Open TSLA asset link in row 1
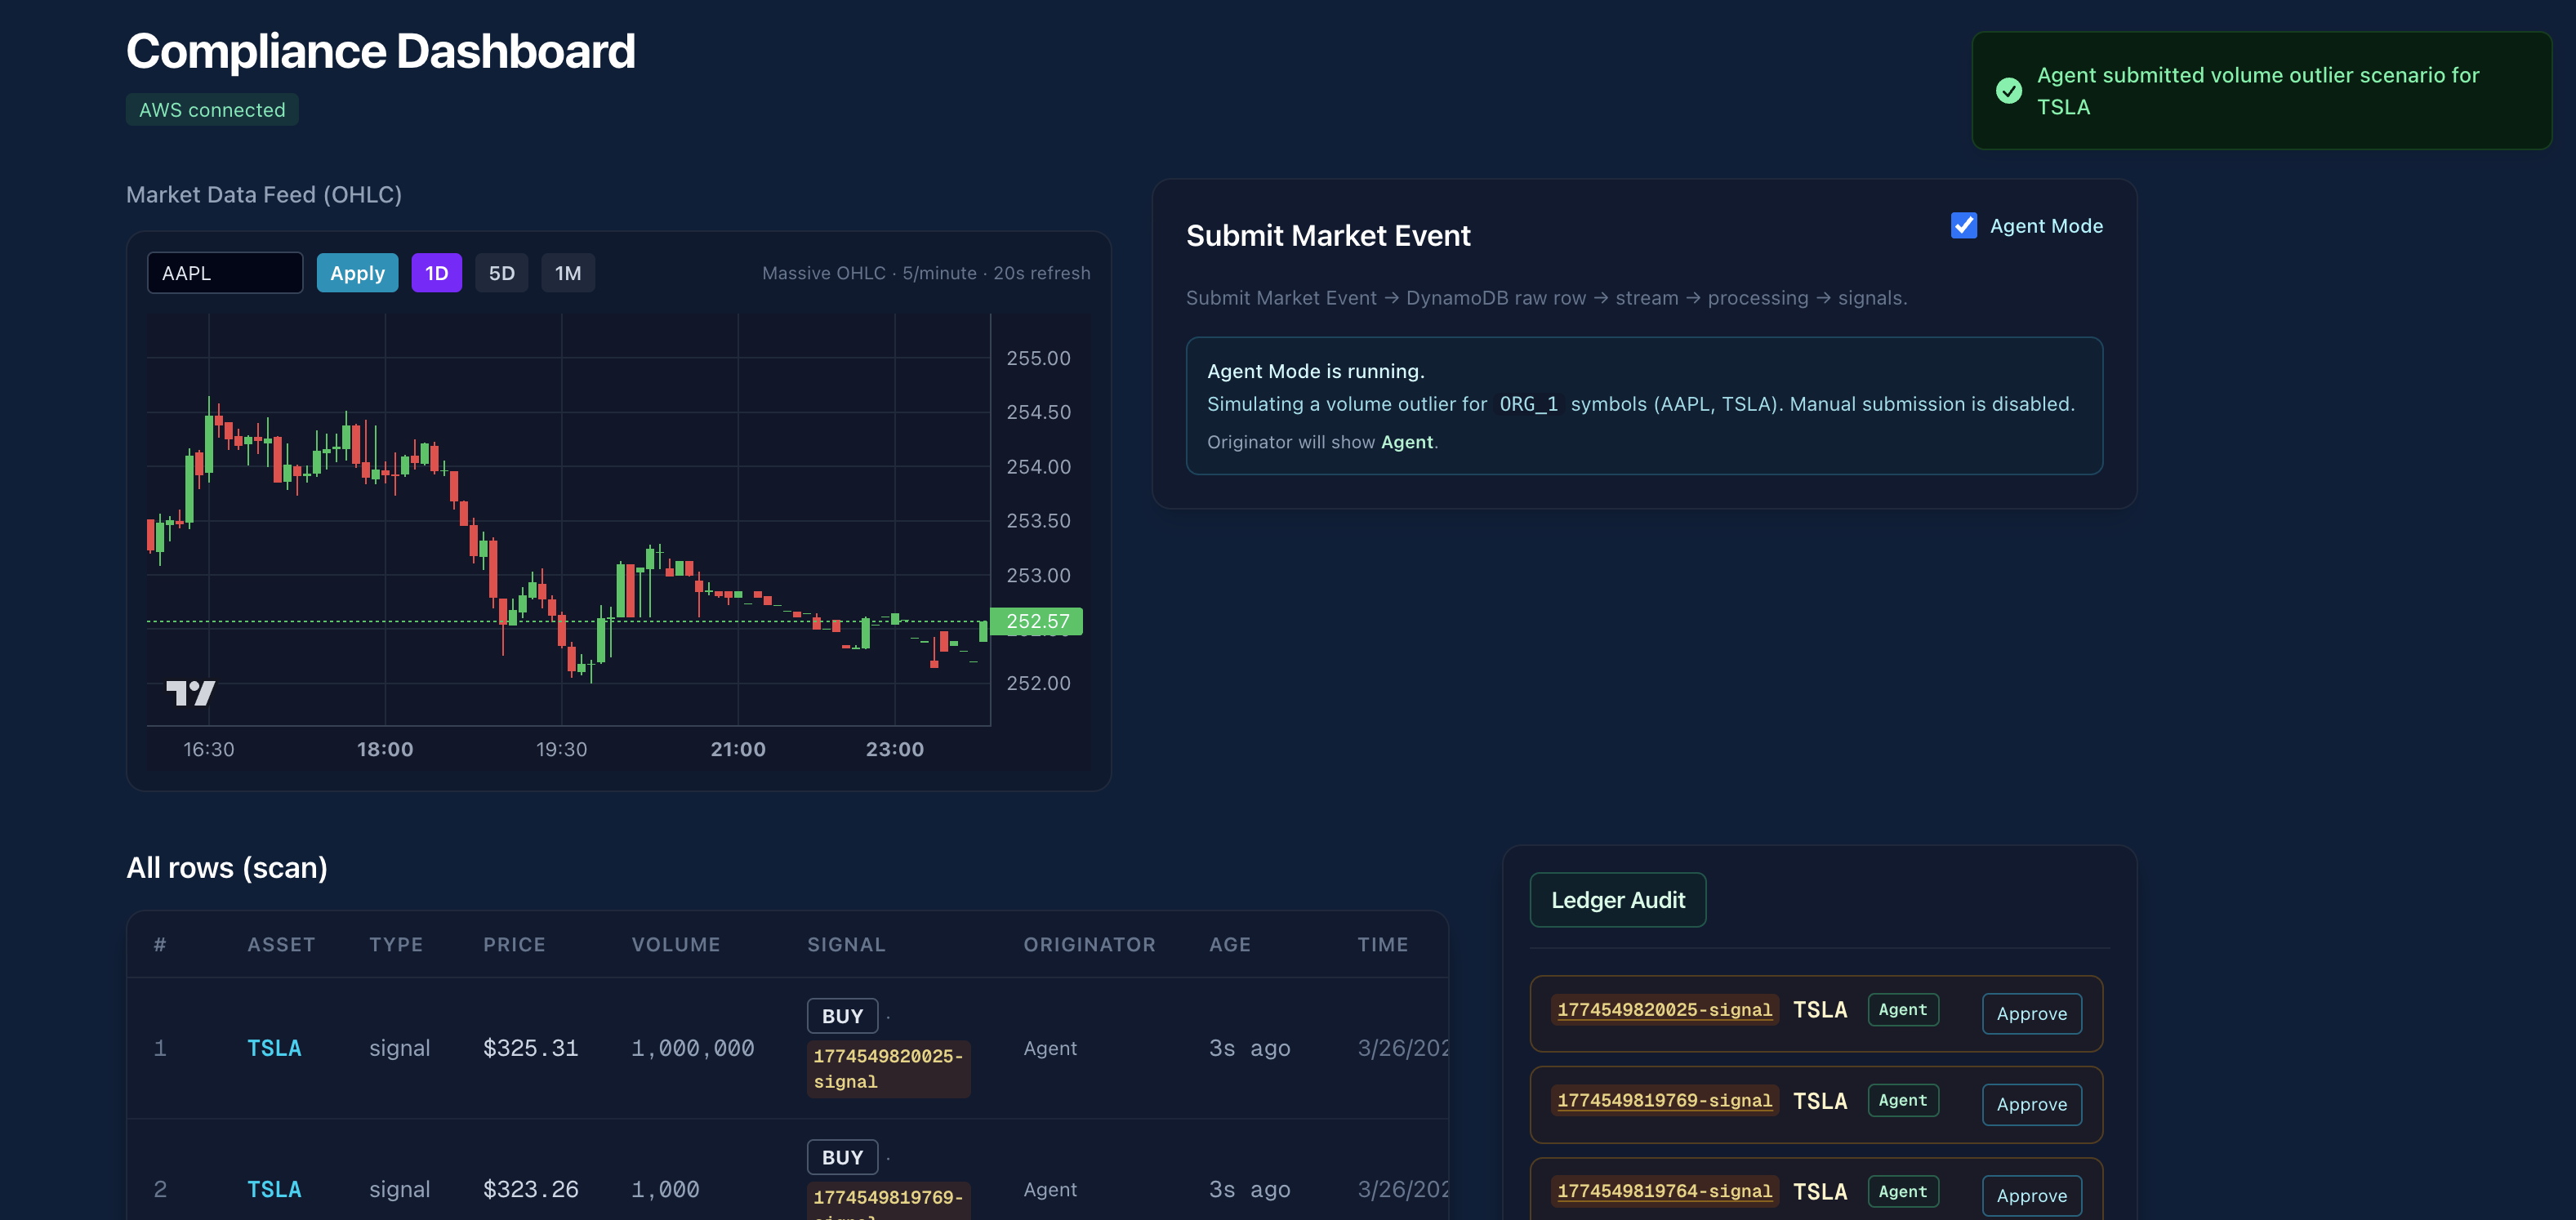 pyautogui.click(x=274, y=1048)
